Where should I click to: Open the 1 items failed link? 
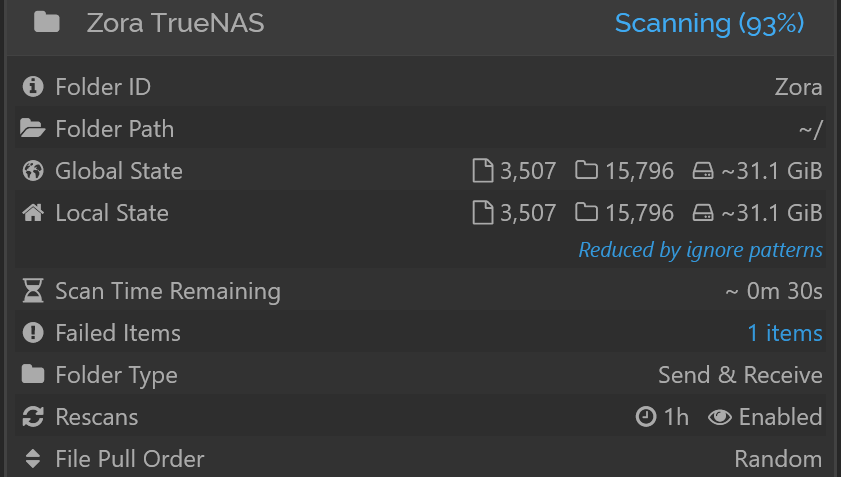(x=785, y=333)
